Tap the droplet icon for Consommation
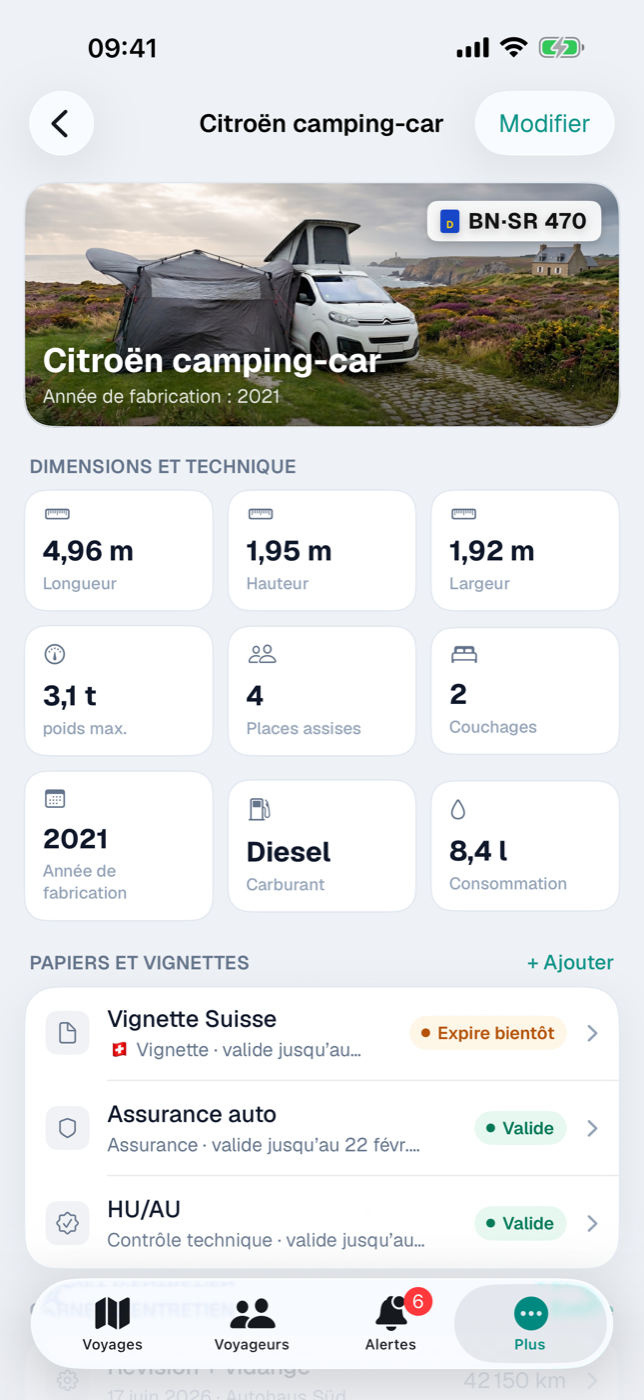 click(458, 809)
